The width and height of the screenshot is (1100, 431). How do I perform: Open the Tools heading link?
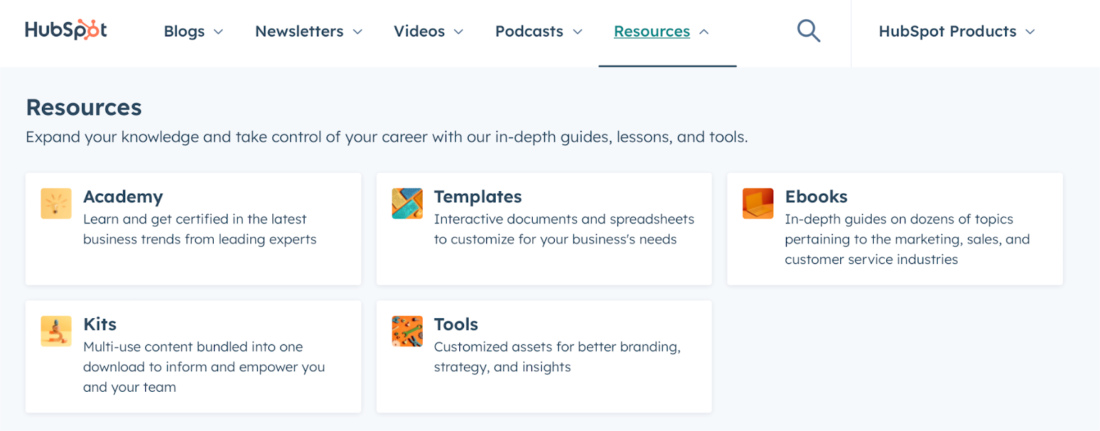point(456,324)
